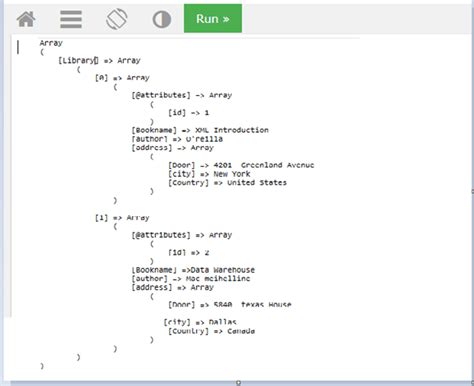Screen dimensions: 474x386
Task: Rotate the editor orientation
Action: tap(116, 19)
